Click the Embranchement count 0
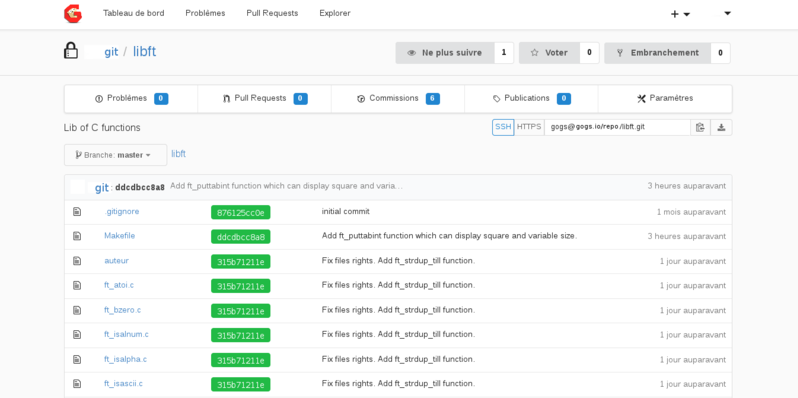The height and width of the screenshot is (398, 798). click(721, 53)
